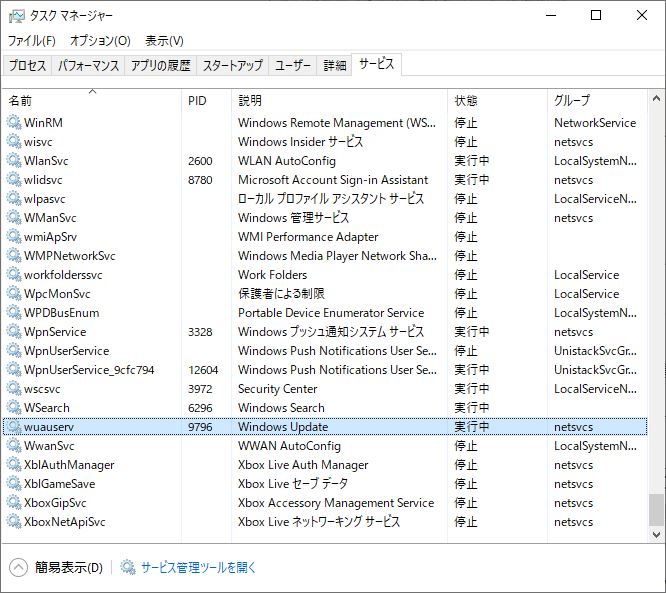Click the NetworkService group cell
The image size is (666, 593).
click(595, 123)
